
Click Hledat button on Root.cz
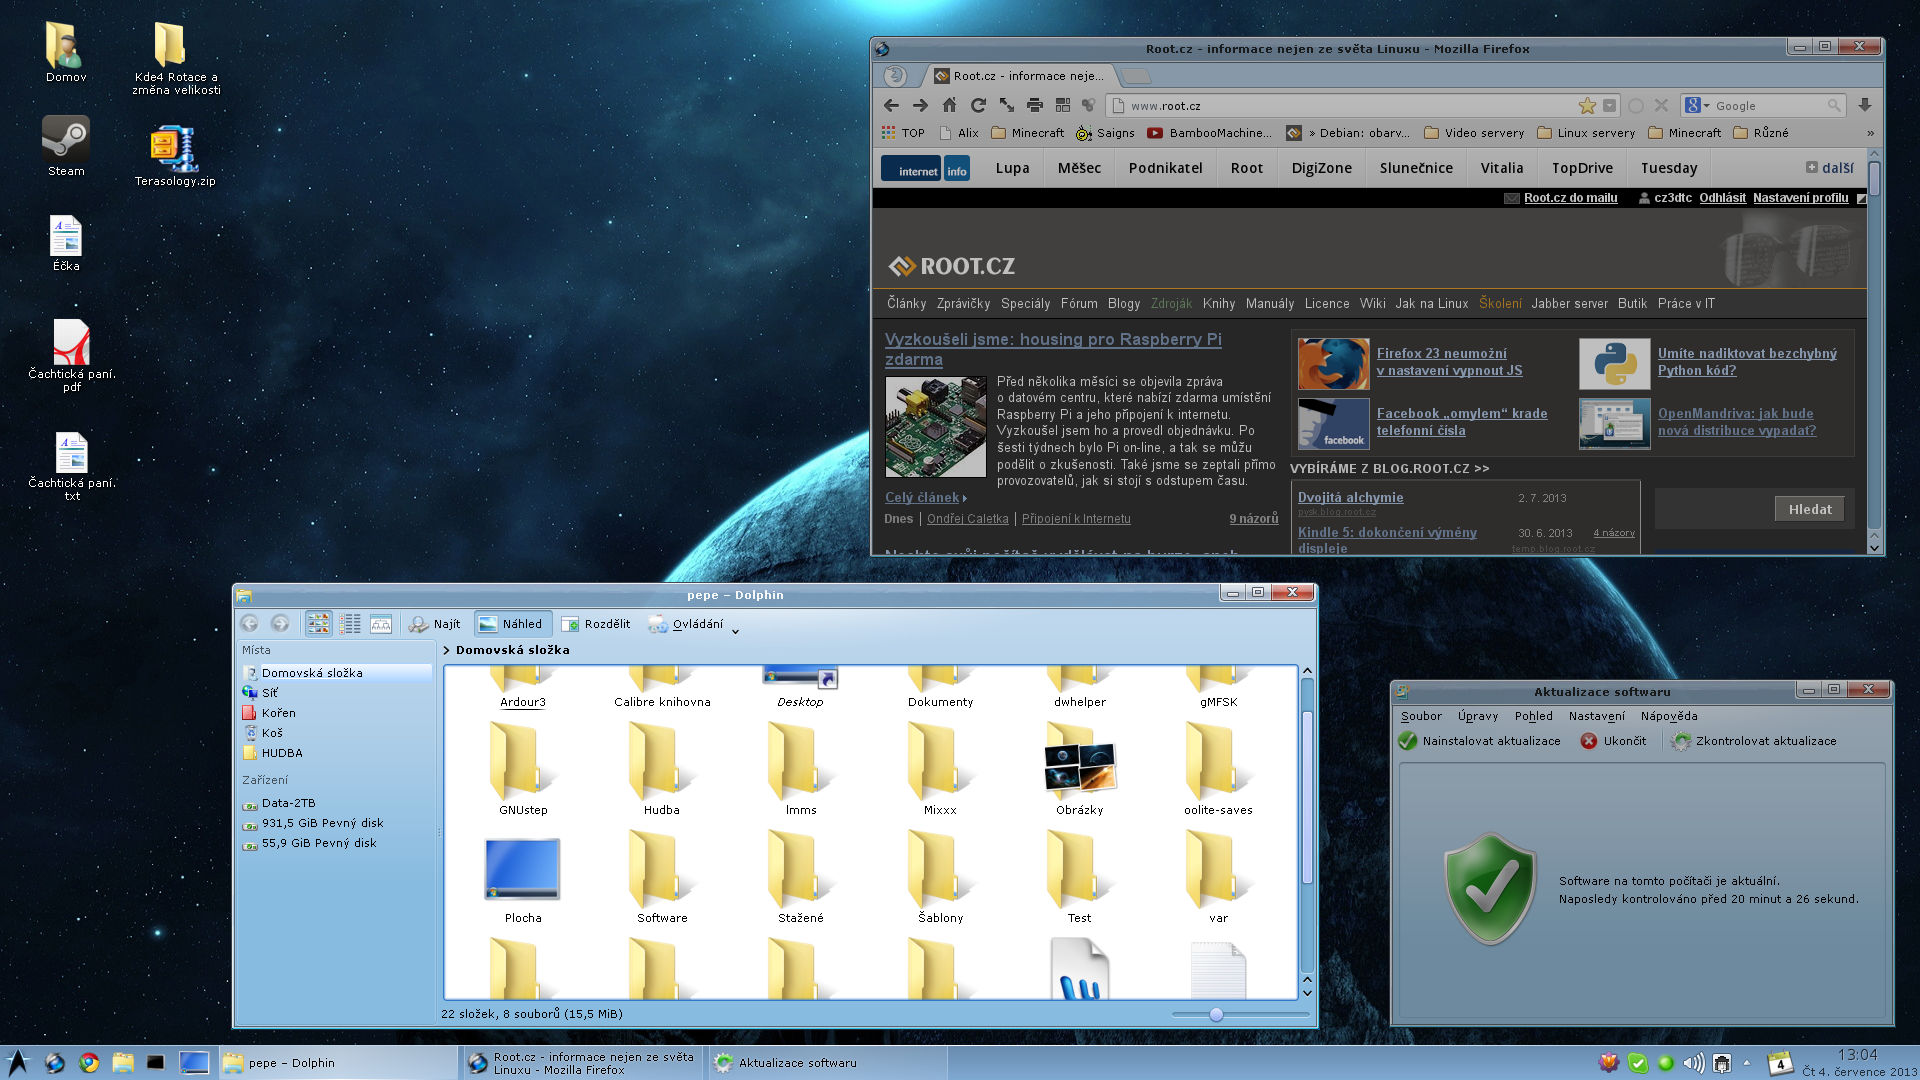(x=1810, y=509)
